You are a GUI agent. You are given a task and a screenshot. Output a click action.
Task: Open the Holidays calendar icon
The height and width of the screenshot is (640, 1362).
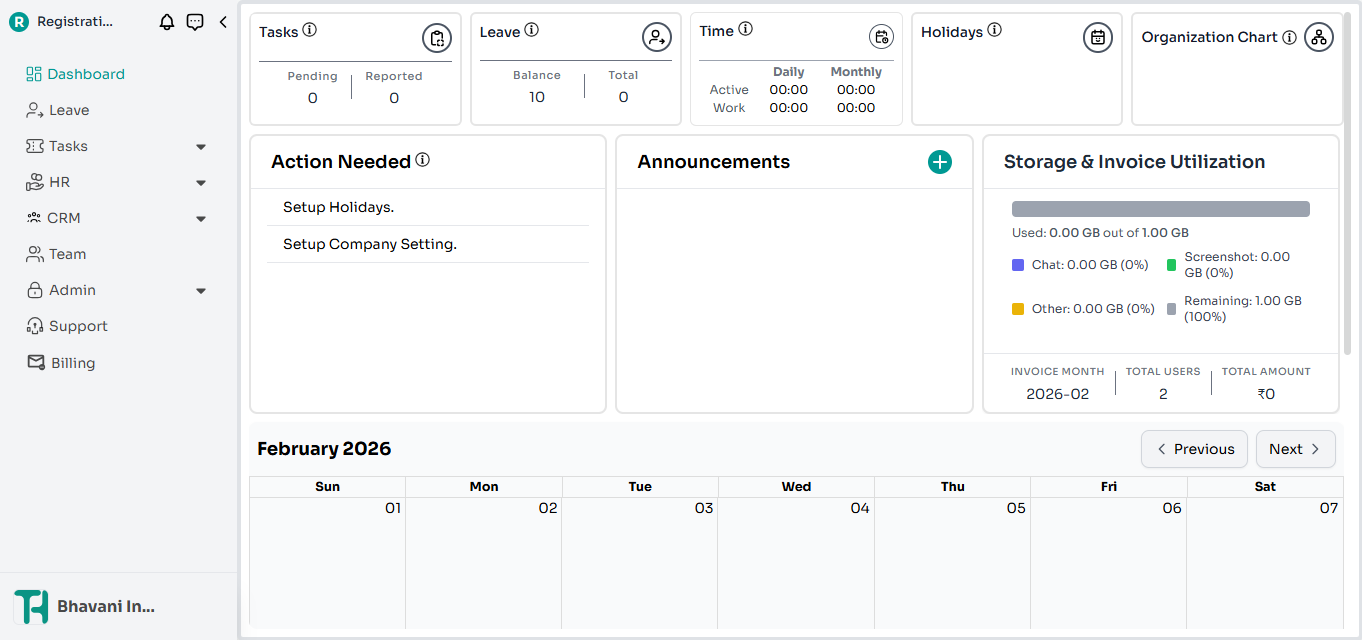[1098, 38]
